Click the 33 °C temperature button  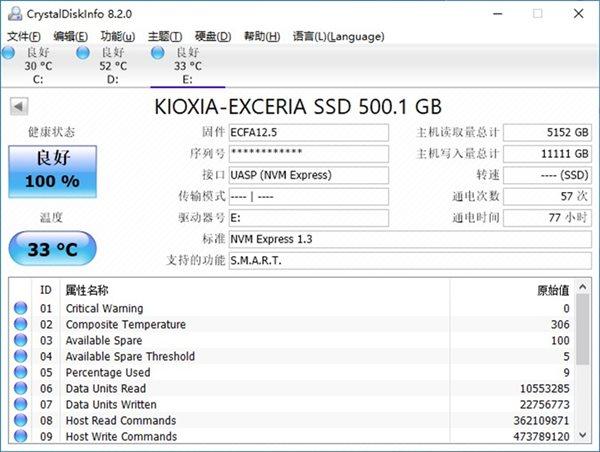(x=52, y=249)
